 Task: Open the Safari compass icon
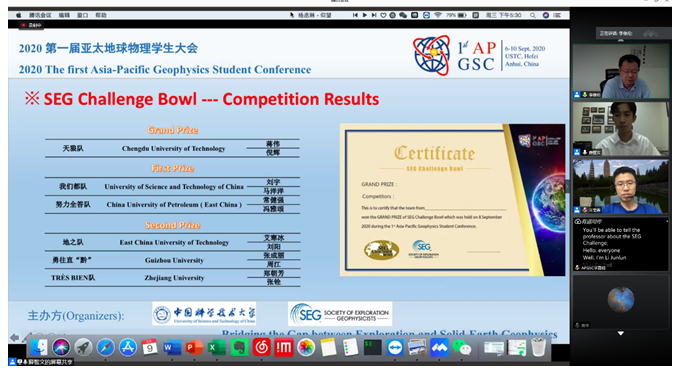coord(105,347)
